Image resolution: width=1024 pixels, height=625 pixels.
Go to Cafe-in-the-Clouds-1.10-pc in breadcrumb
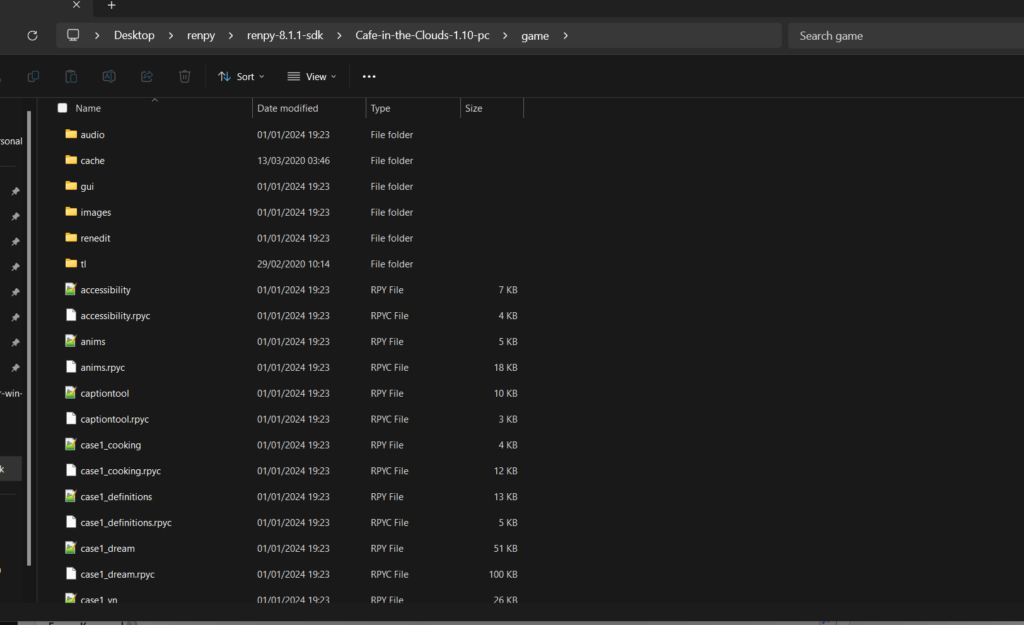[422, 35]
